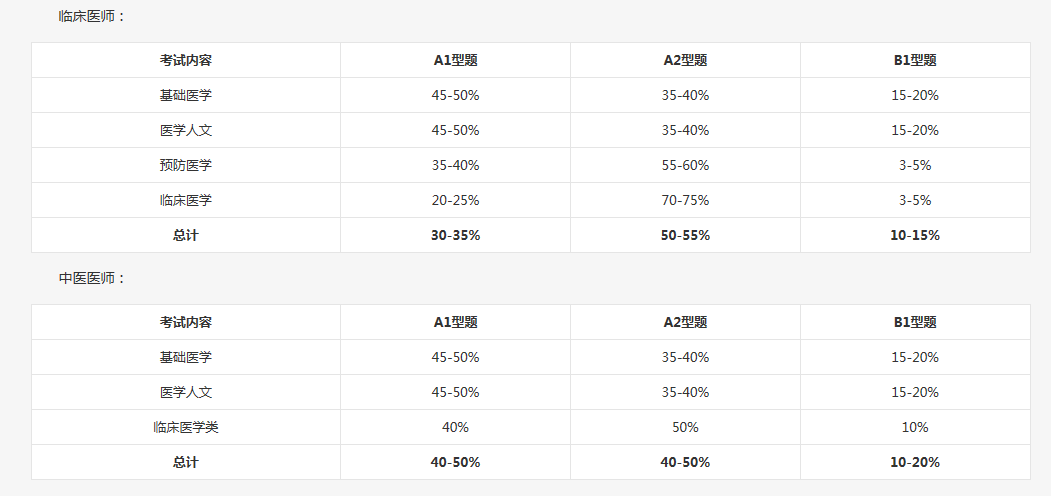Click the 临床医师 heading above the first table

click(x=92, y=16)
